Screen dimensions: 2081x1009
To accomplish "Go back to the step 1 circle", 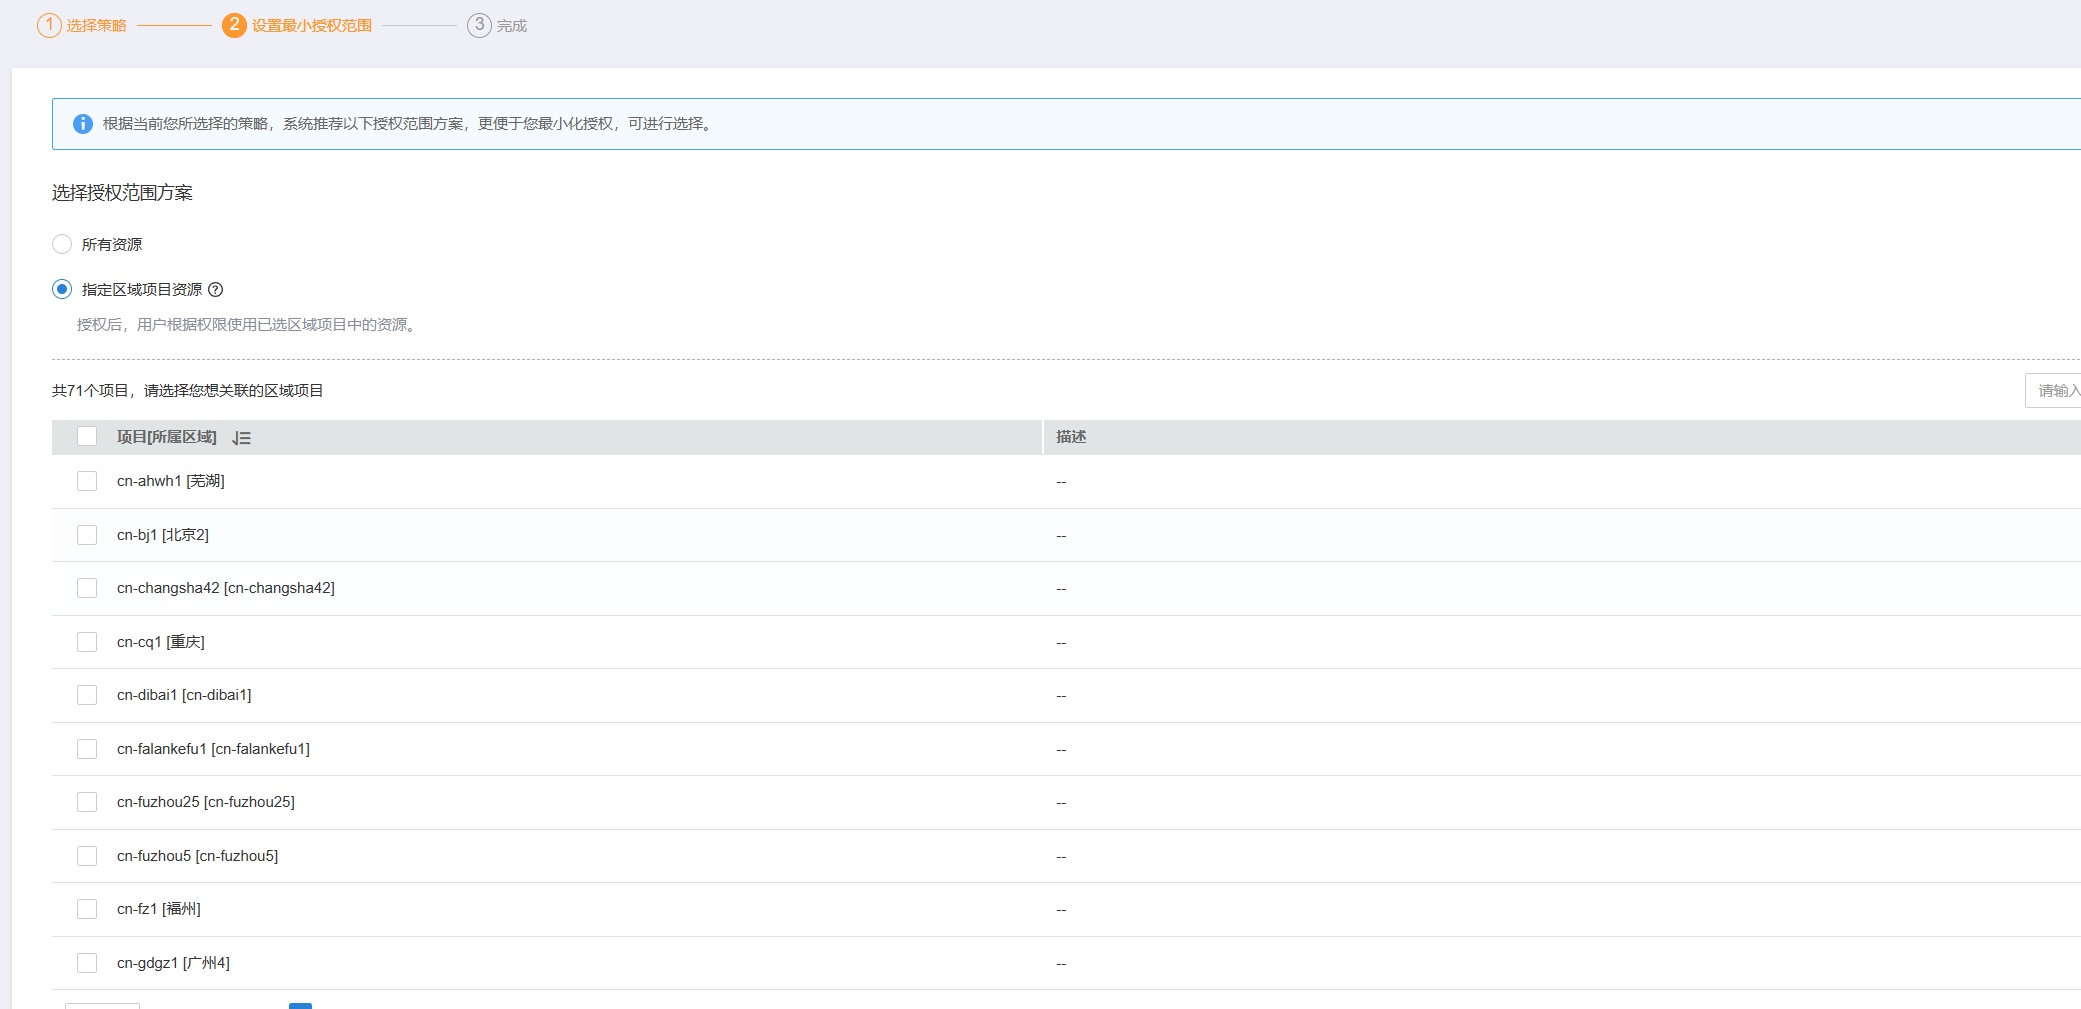I will [49, 25].
